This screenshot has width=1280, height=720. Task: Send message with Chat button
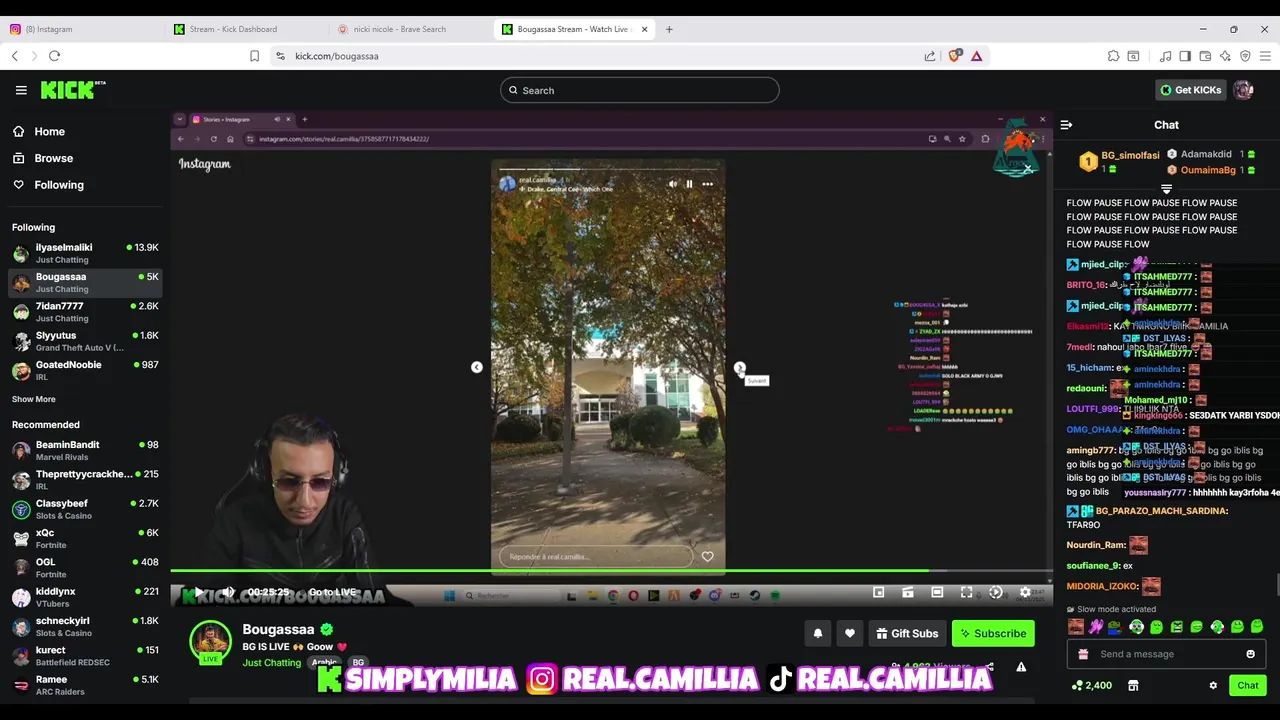(x=1247, y=685)
